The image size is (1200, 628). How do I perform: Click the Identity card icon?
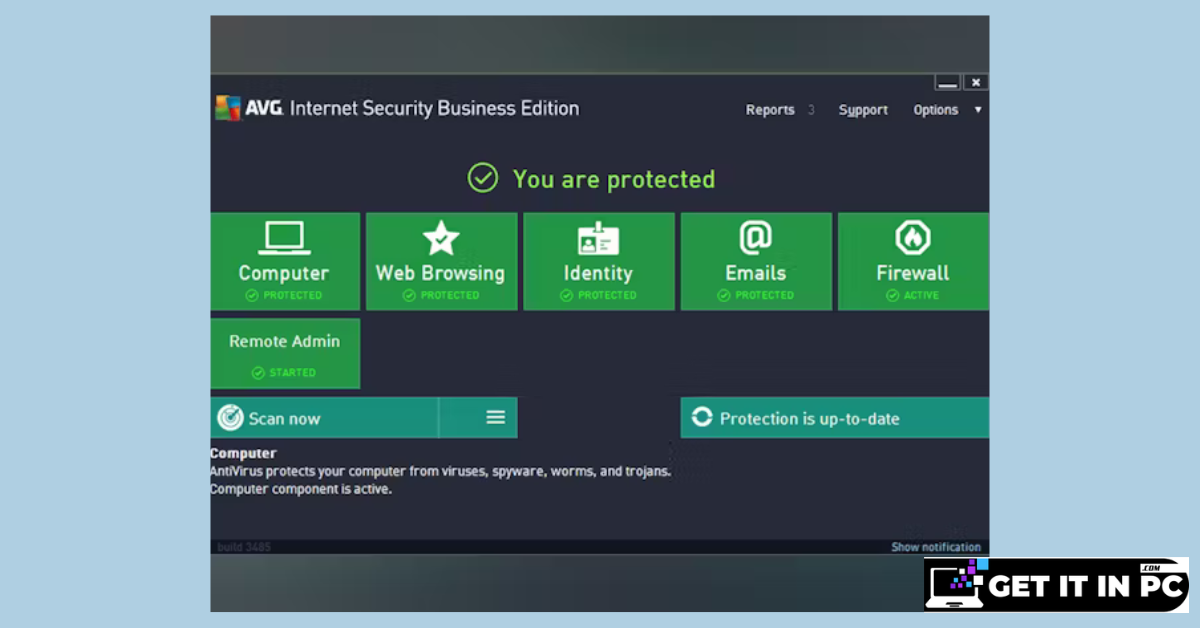598,238
